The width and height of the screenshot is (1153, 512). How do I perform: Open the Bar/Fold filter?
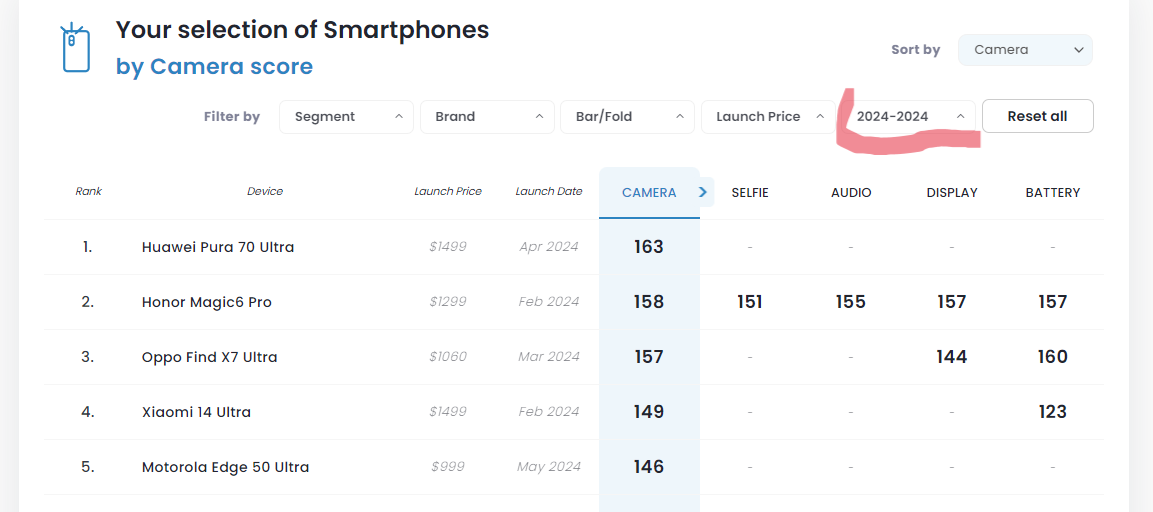pos(627,117)
